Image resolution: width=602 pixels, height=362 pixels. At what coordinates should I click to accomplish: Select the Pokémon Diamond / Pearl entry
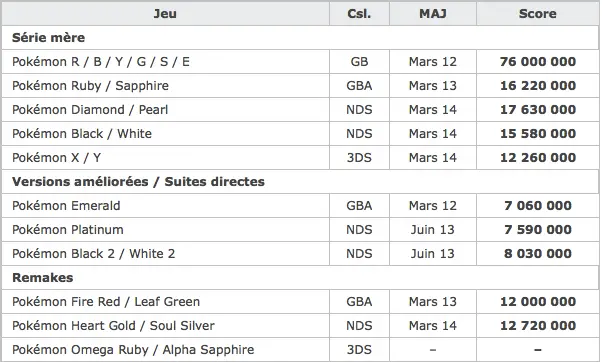pos(90,110)
